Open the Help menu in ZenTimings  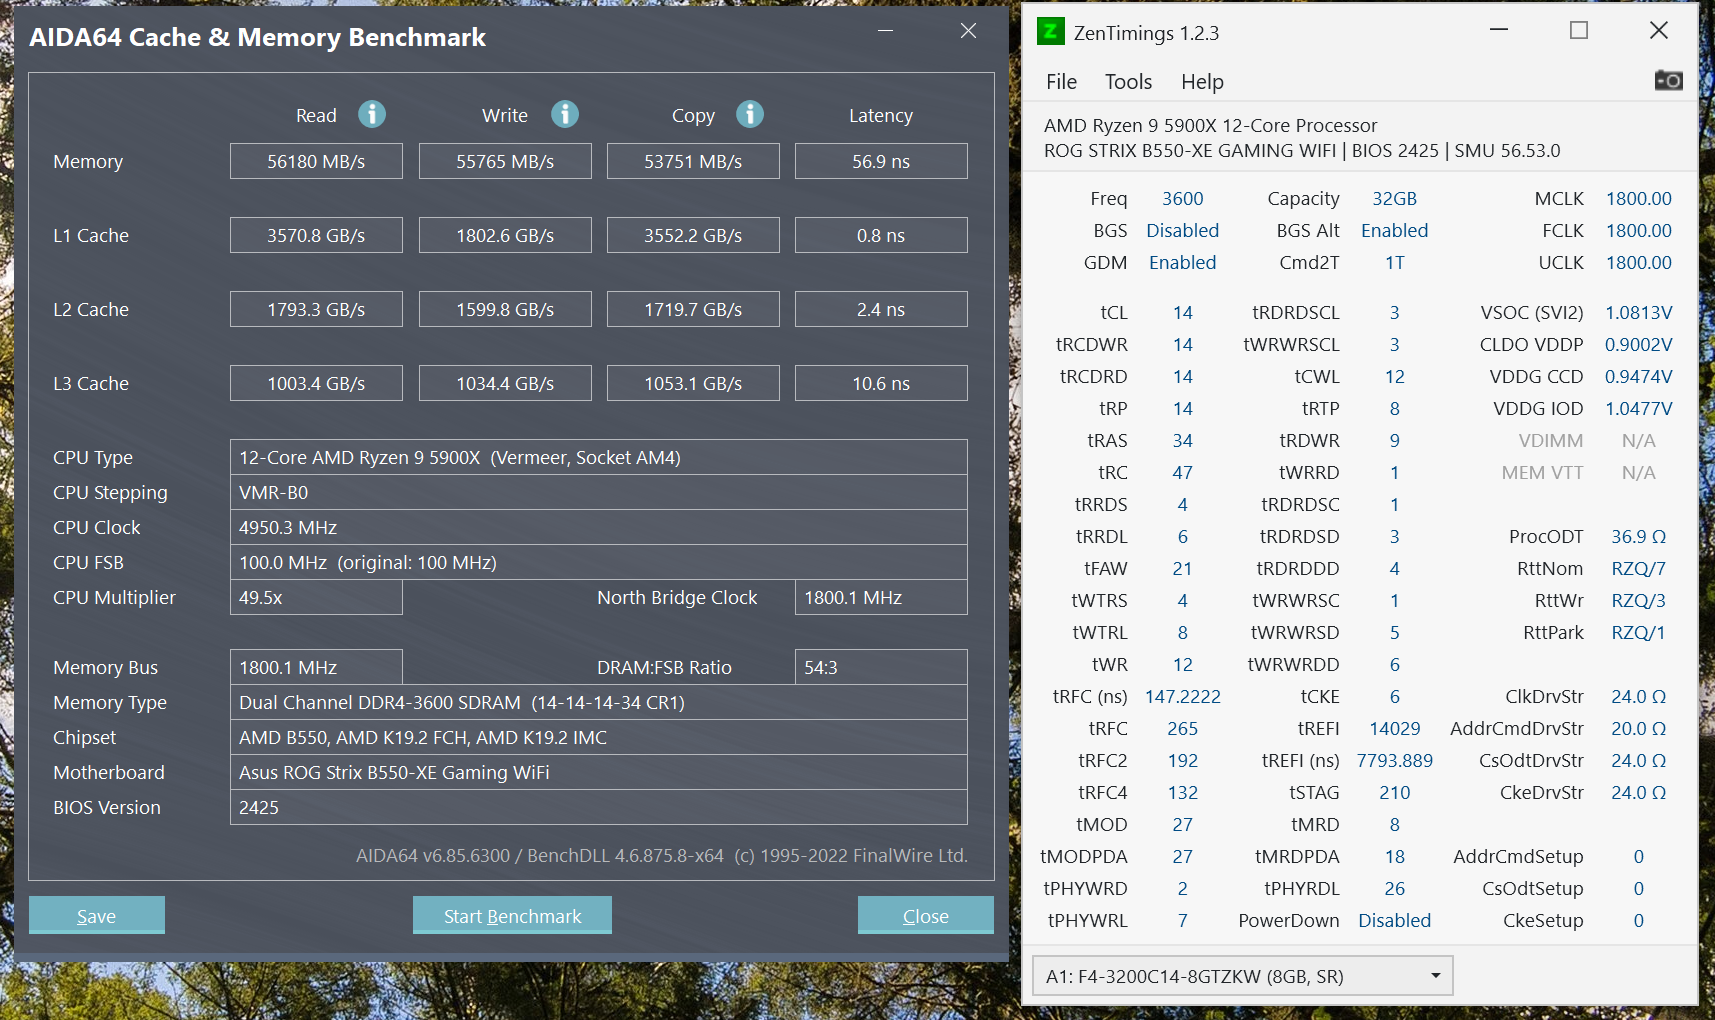(x=1202, y=82)
